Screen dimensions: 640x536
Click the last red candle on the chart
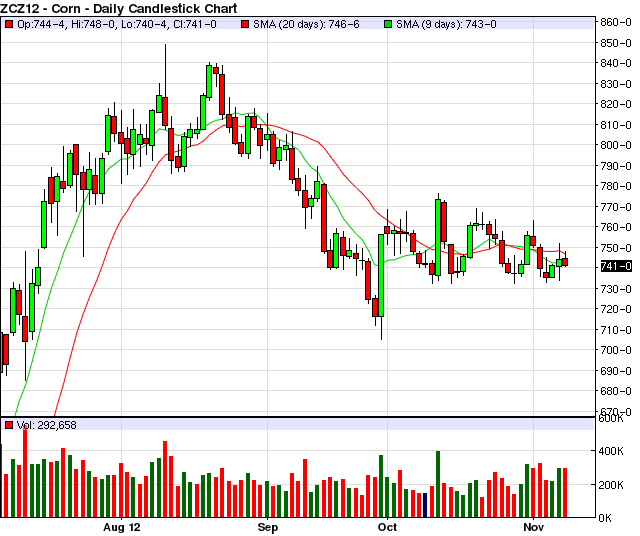pos(565,262)
